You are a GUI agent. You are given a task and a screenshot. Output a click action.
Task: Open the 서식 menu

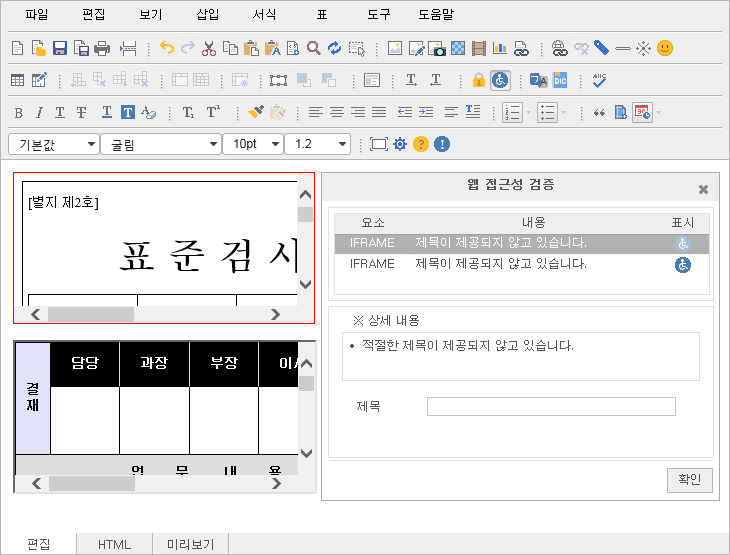[x=264, y=14]
